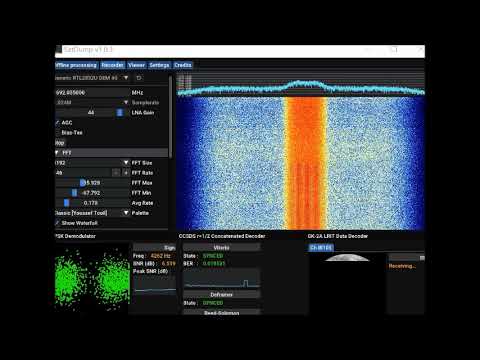Viewport: 480px width, 360px height.
Task: Click the Peak SNR (dB) label
Action: (150, 271)
